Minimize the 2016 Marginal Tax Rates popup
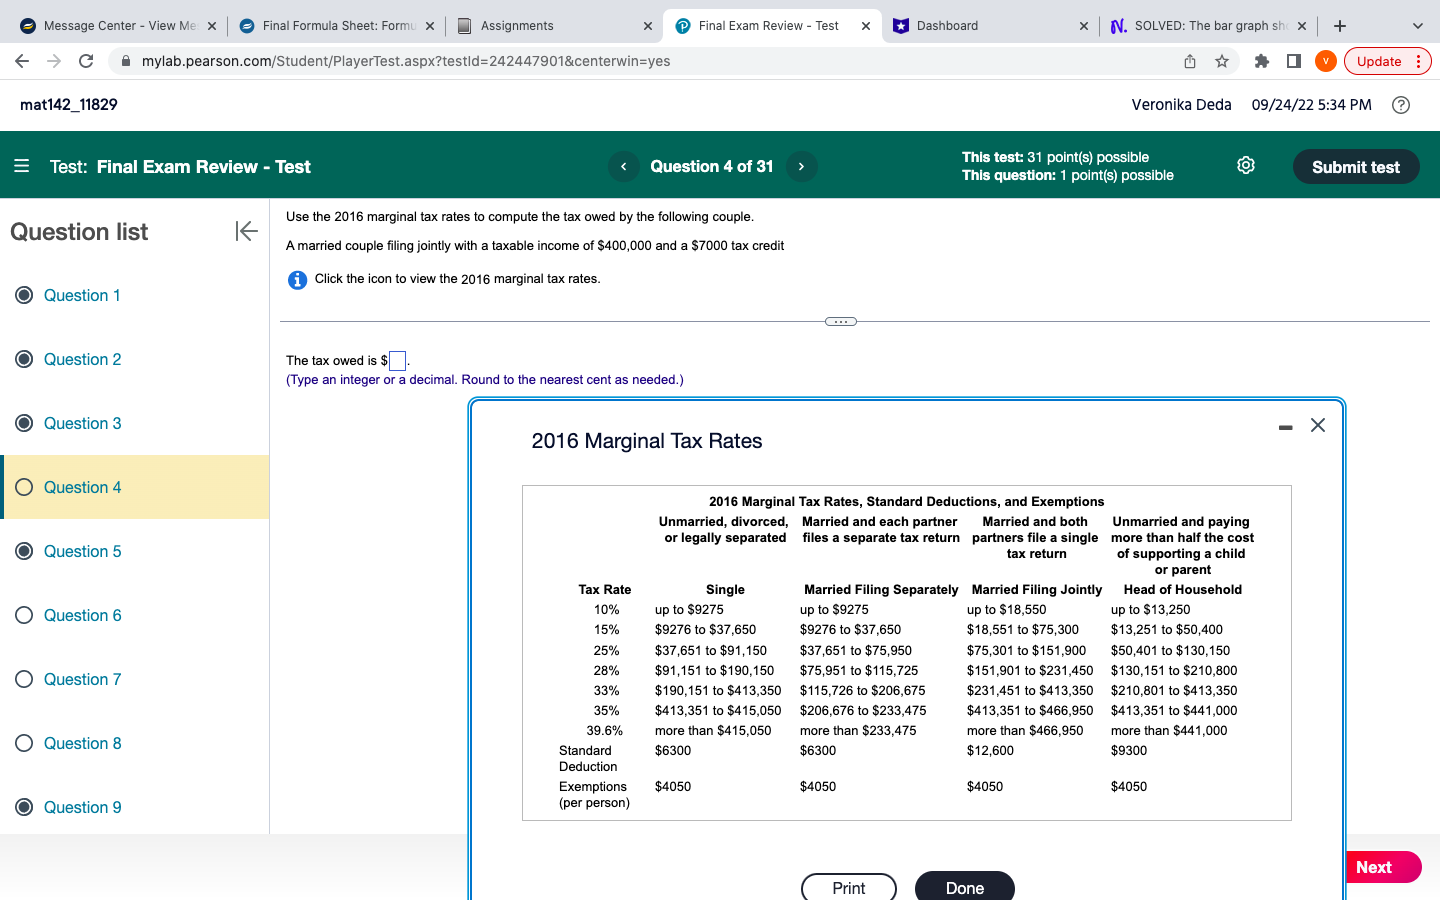1440x900 pixels. tap(1286, 427)
